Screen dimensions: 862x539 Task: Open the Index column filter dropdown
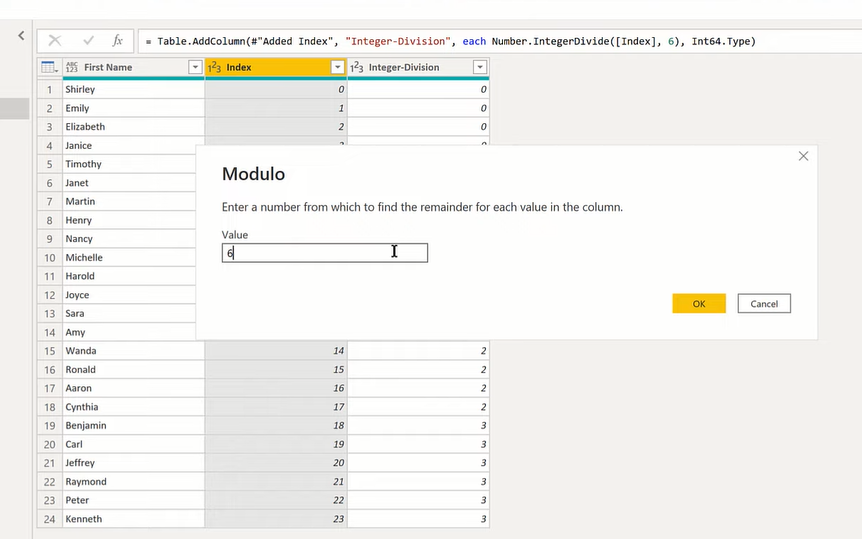pyautogui.click(x=338, y=67)
